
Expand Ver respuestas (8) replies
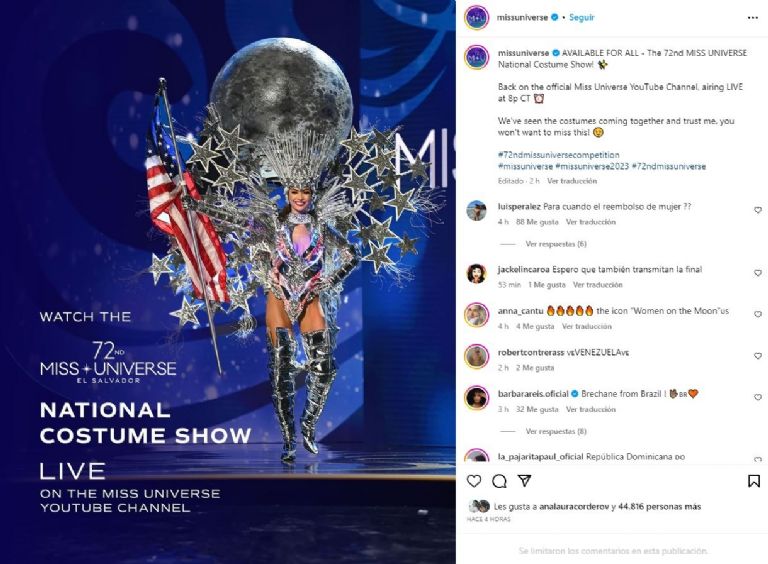tap(556, 431)
